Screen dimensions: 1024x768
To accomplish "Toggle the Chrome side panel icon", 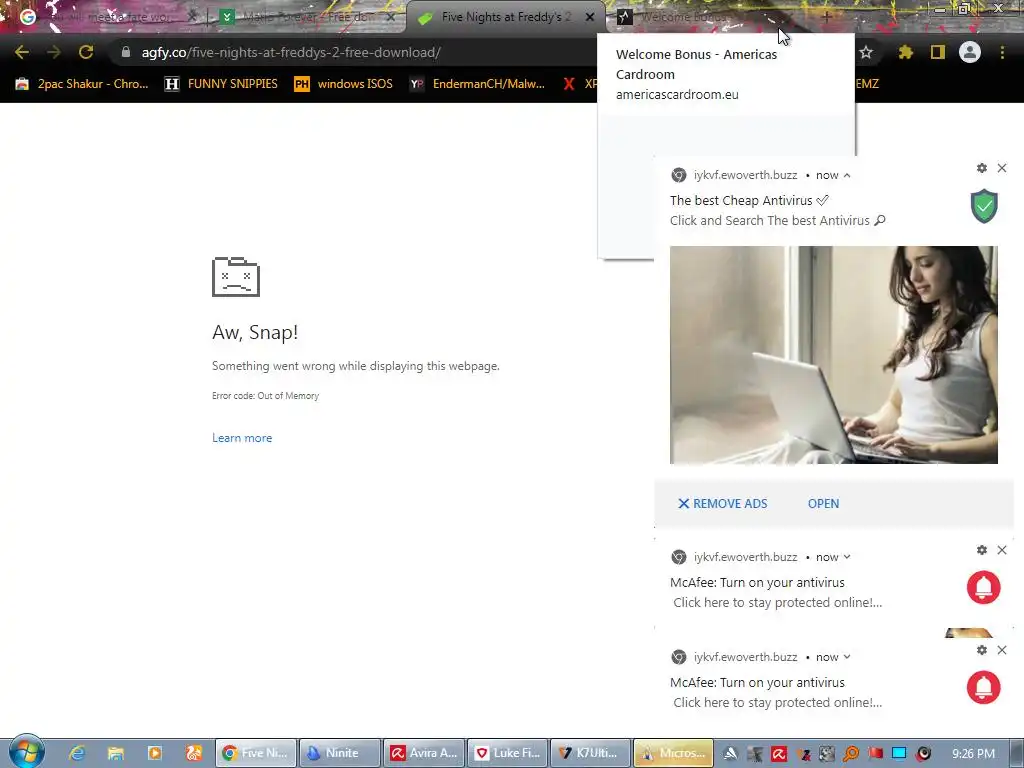I will click(x=937, y=52).
